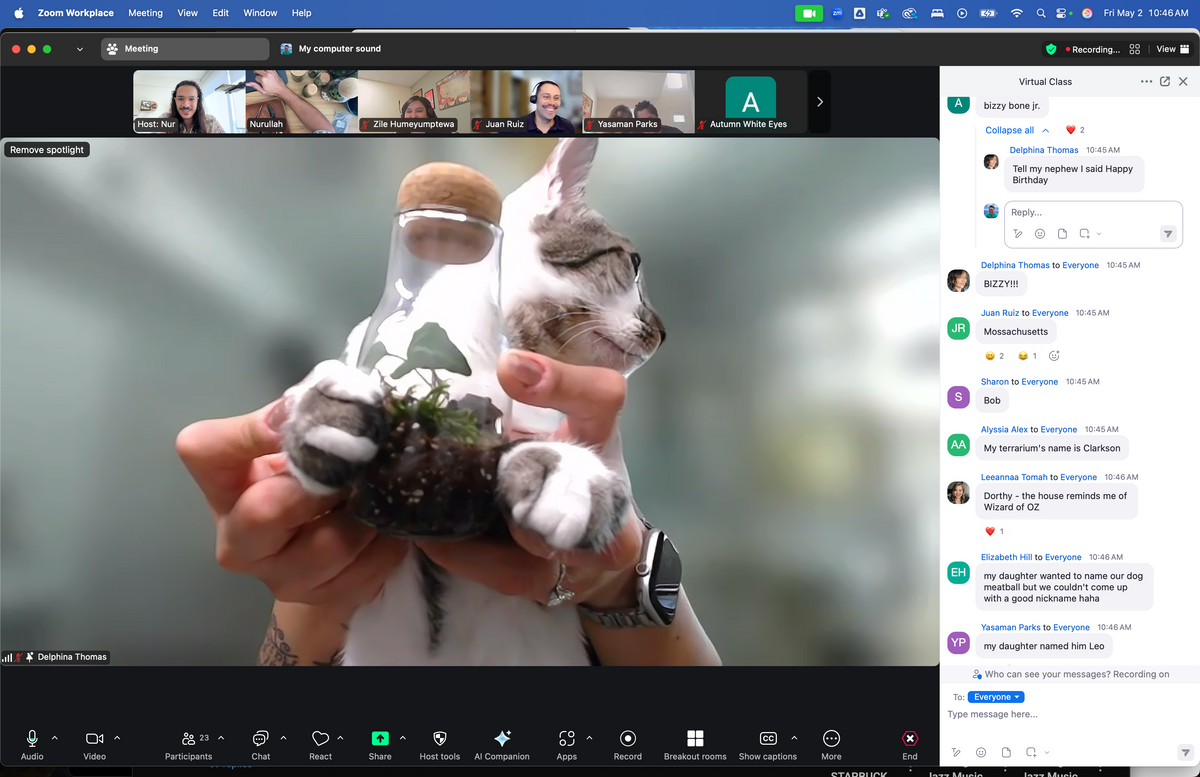Viewport: 1200px width, 777px height.
Task: Expand the audio options caret
Action: click(x=54, y=738)
